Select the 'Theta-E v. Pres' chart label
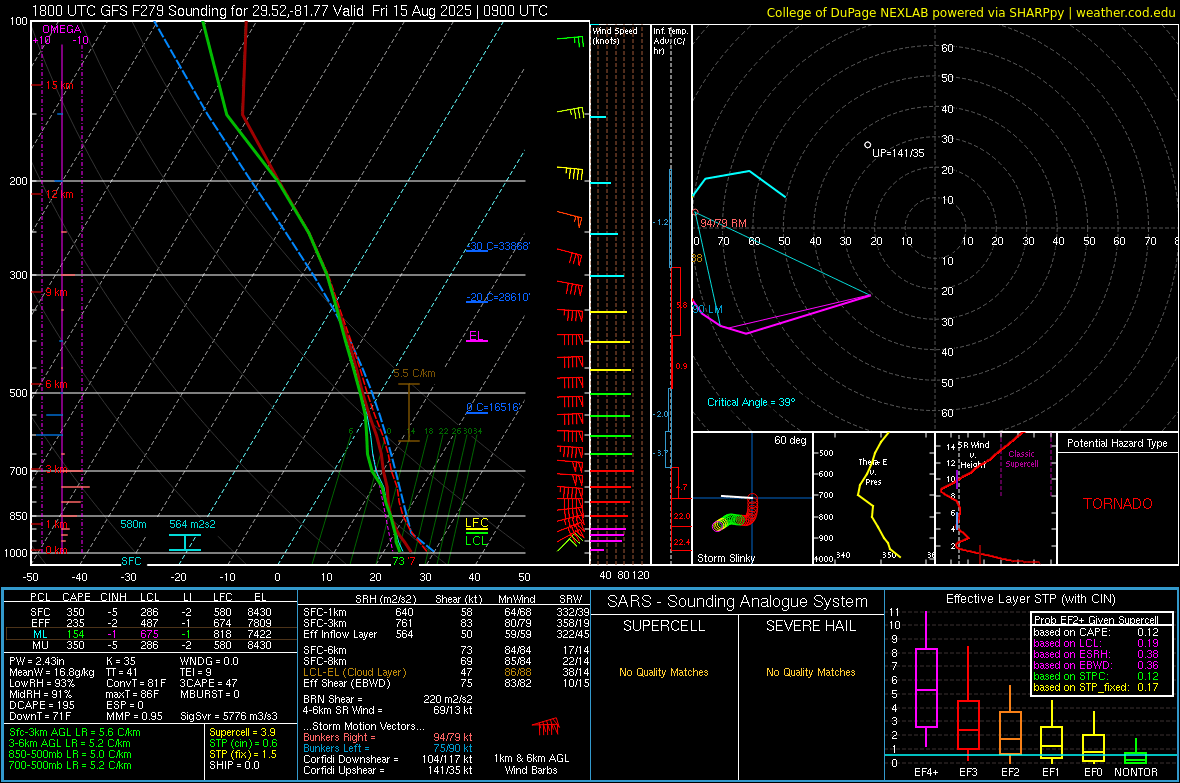The width and height of the screenshot is (1180, 783). point(873,472)
